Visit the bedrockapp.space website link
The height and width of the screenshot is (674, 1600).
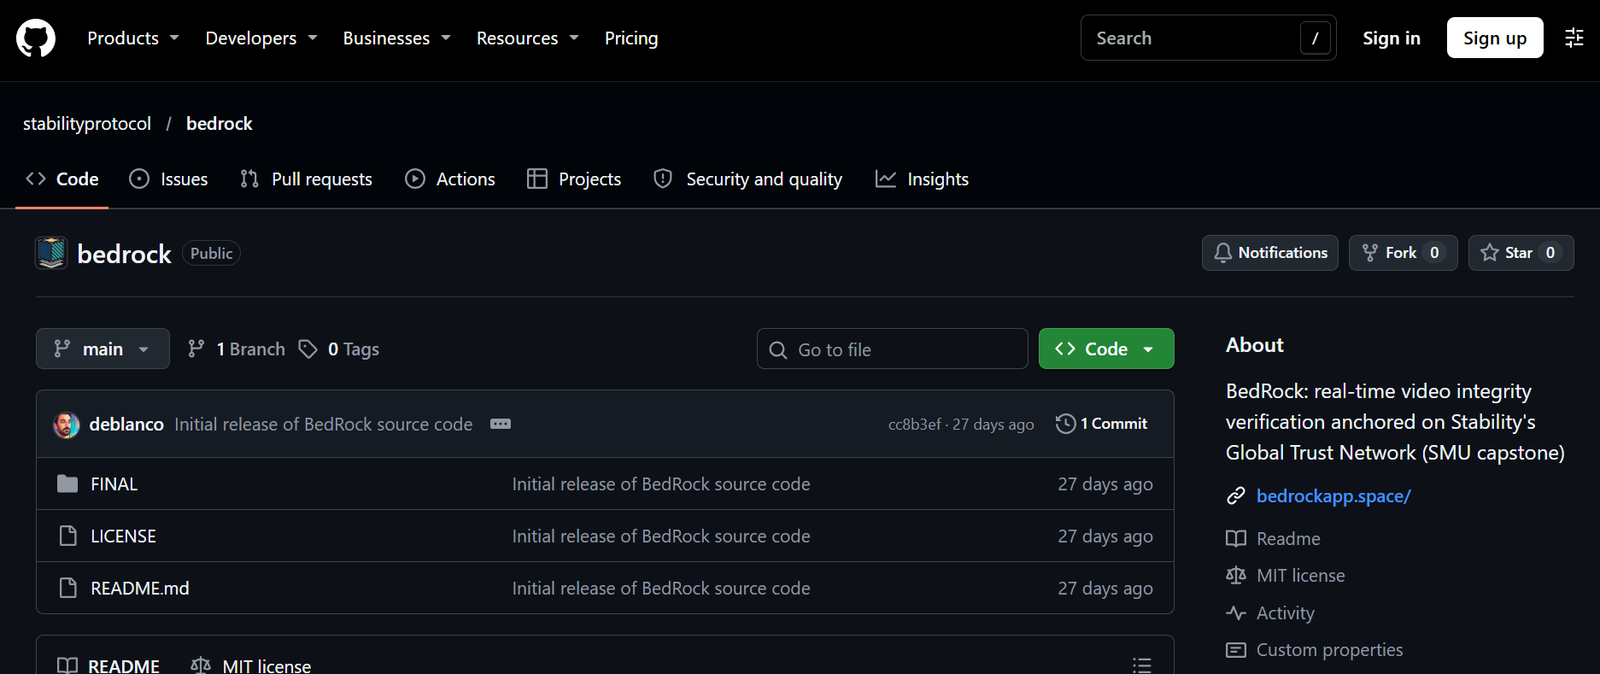(1333, 496)
